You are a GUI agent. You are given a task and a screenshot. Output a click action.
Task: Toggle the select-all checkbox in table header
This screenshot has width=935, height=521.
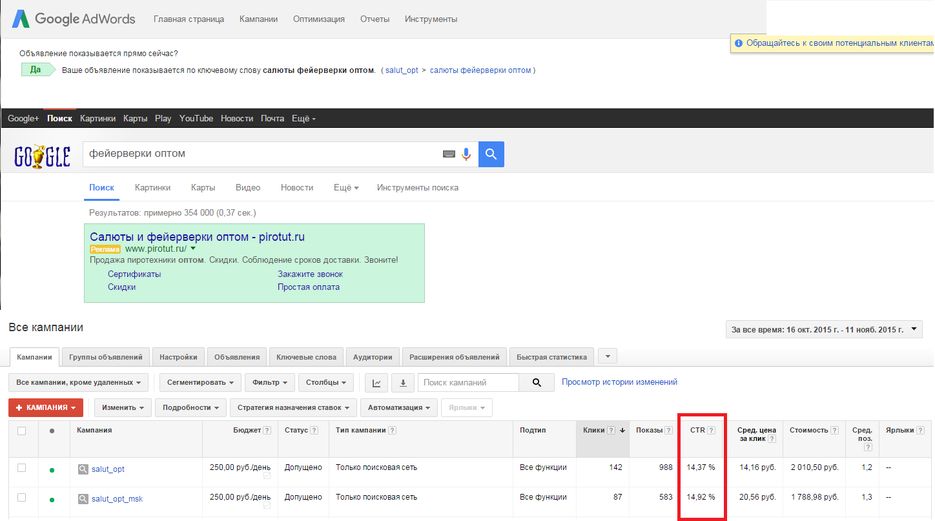[x=22, y=430]
